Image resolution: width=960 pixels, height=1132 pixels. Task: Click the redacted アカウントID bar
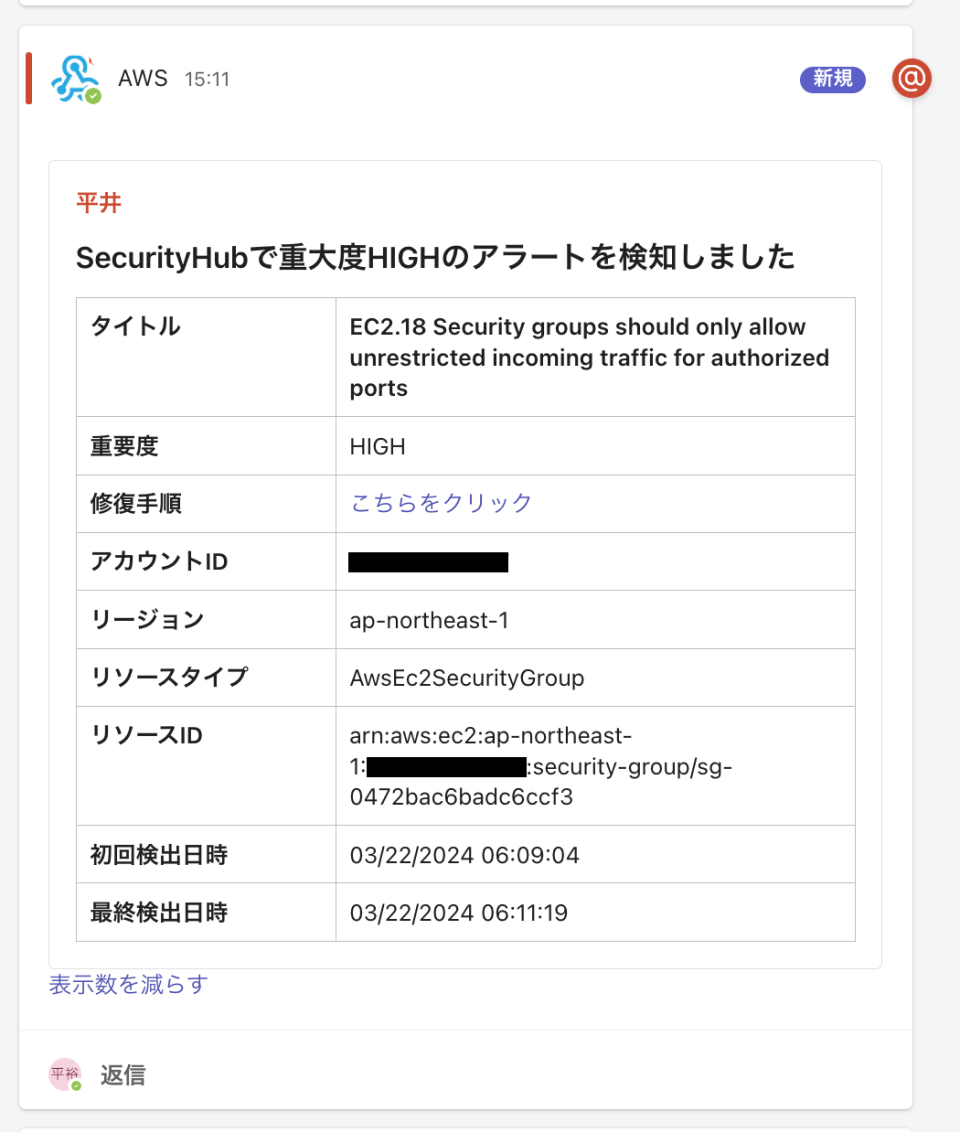click(x=429, y=562)
